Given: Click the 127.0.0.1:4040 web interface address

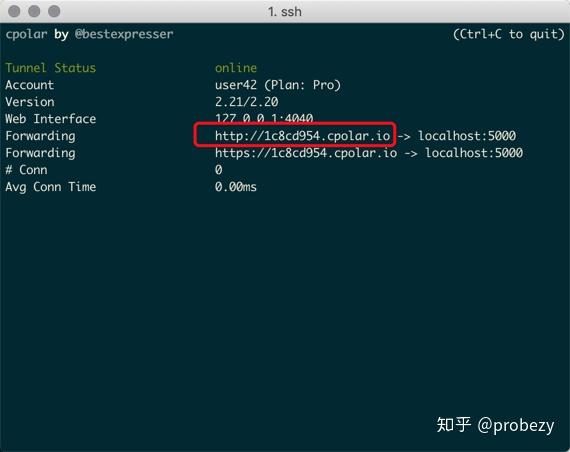Looking at the screenshot, I should (x=264, y=119).
